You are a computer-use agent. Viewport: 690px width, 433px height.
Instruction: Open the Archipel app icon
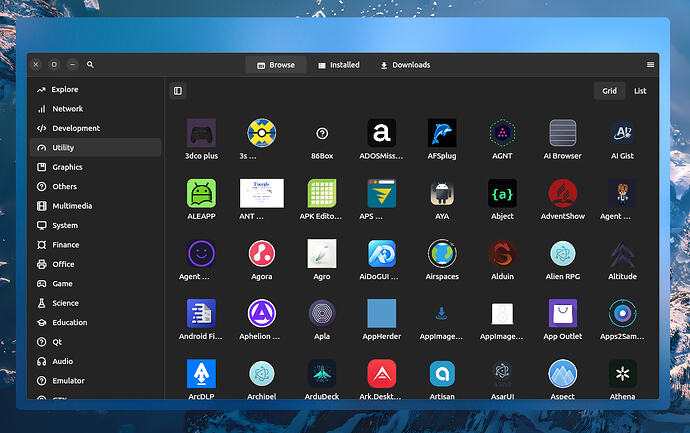coord(261,374)
